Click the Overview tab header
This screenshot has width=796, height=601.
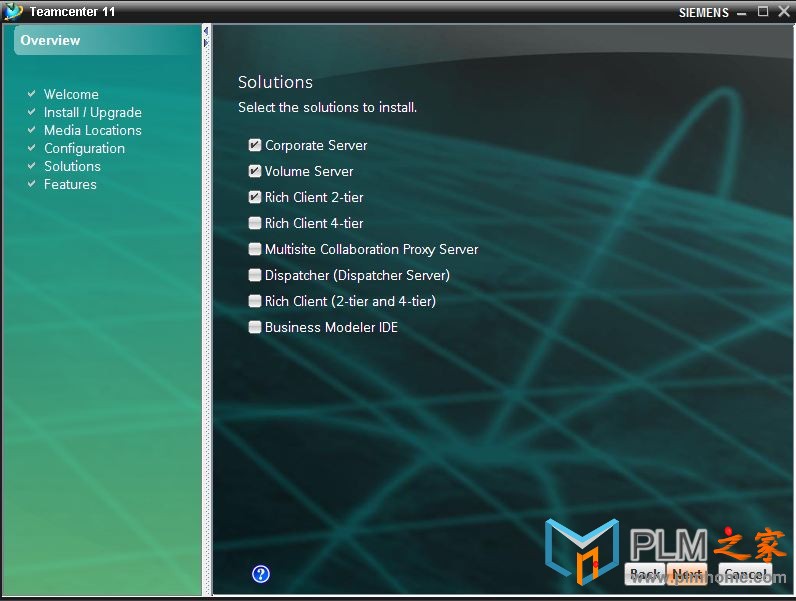(x=108, y=41)
